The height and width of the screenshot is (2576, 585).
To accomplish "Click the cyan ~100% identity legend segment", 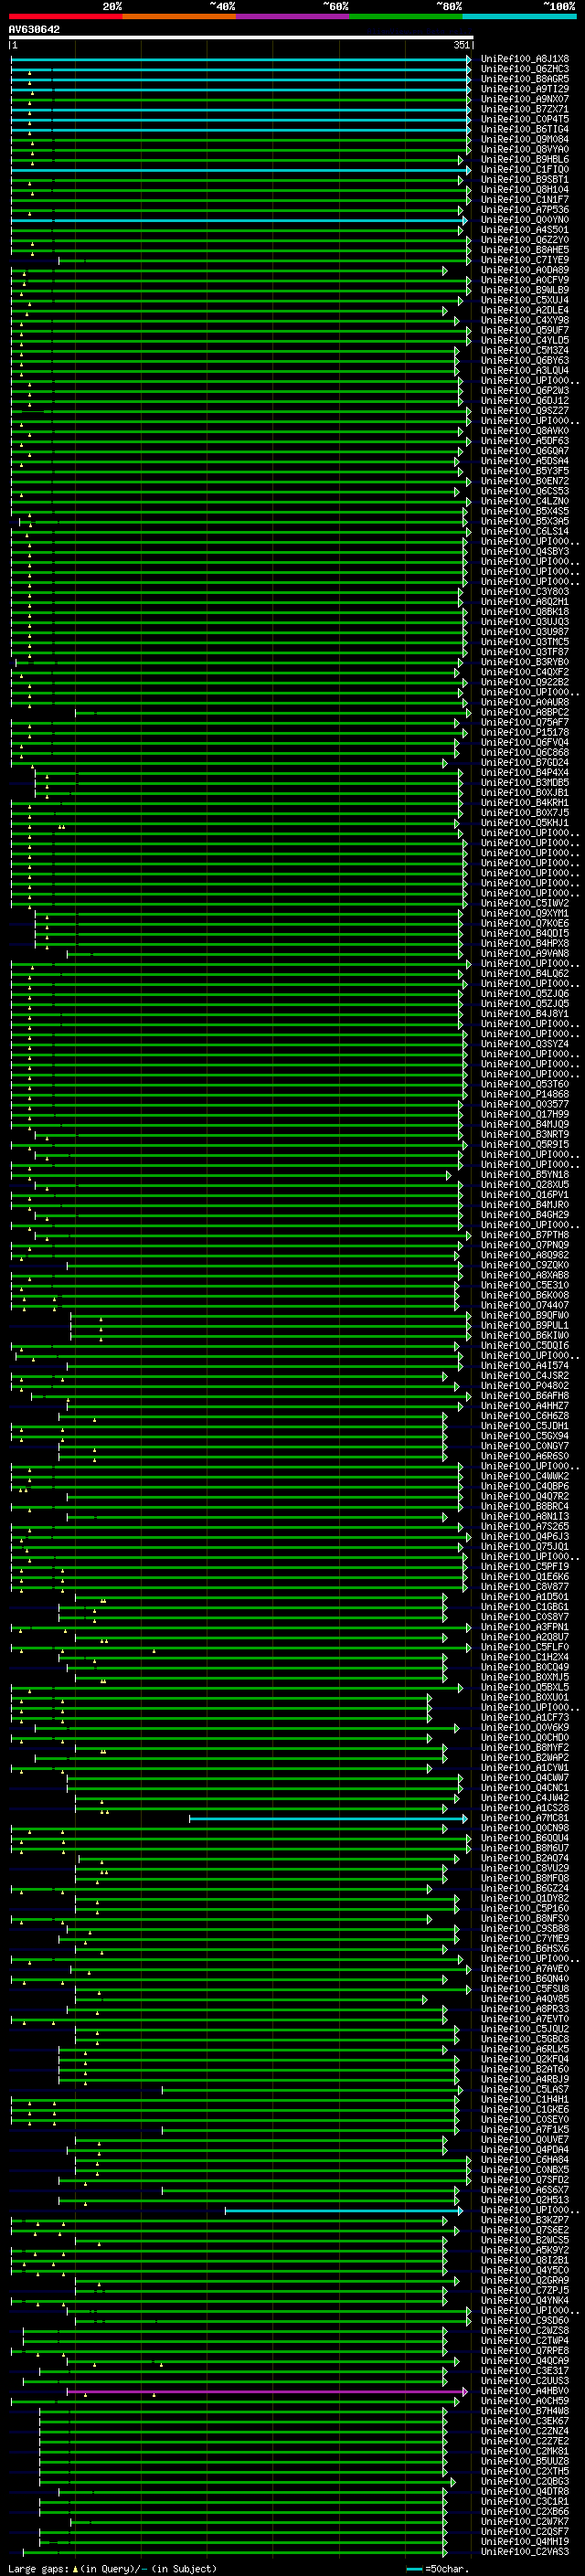I will click(519, 16).
